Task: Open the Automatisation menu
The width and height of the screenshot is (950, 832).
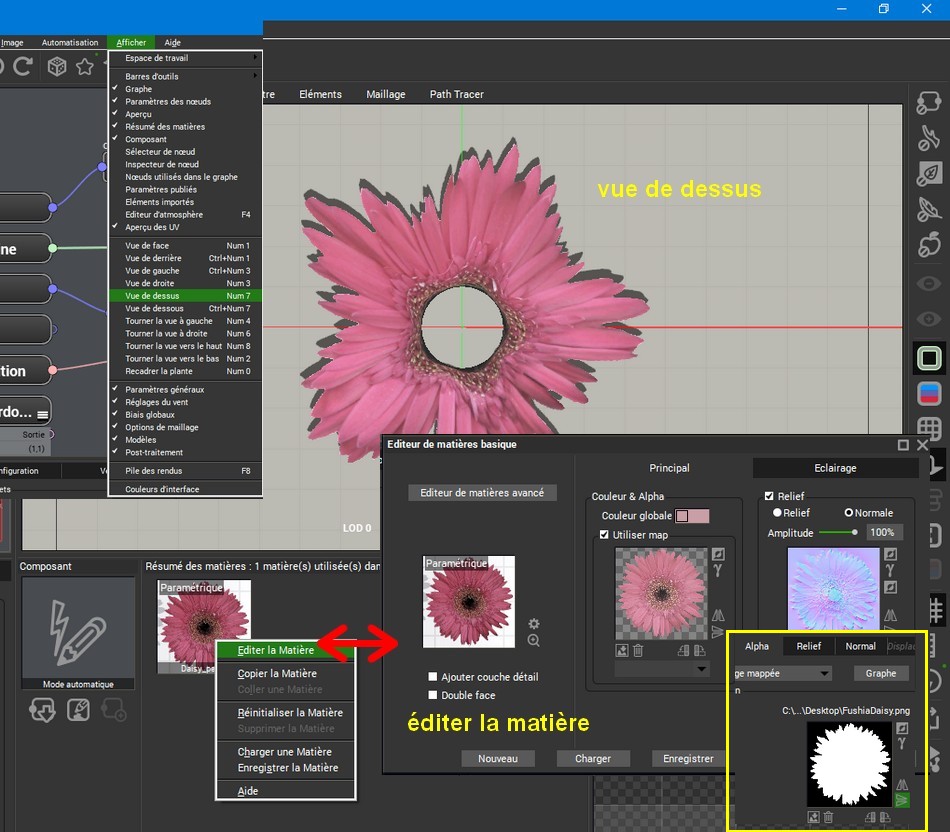Action: (x=70, y=42)
